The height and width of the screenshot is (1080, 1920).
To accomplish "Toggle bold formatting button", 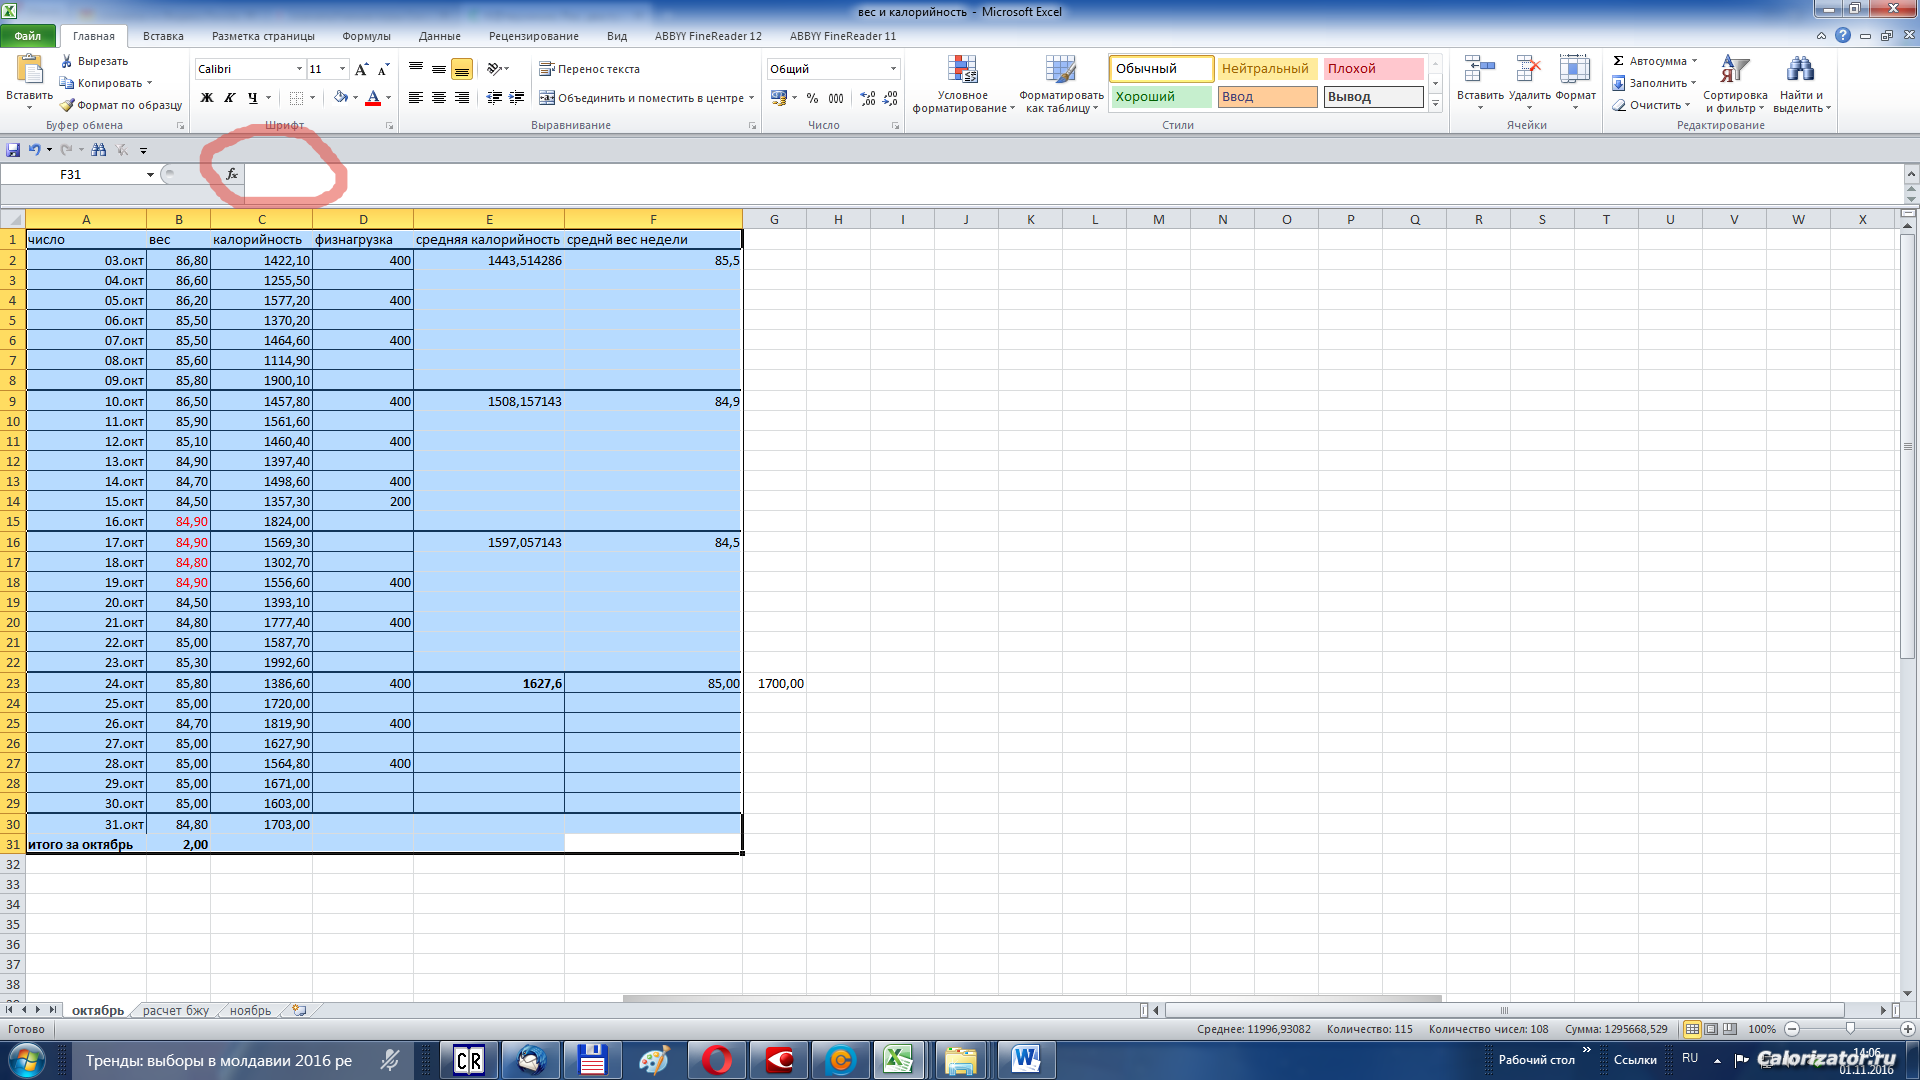I will click(207, 98).
